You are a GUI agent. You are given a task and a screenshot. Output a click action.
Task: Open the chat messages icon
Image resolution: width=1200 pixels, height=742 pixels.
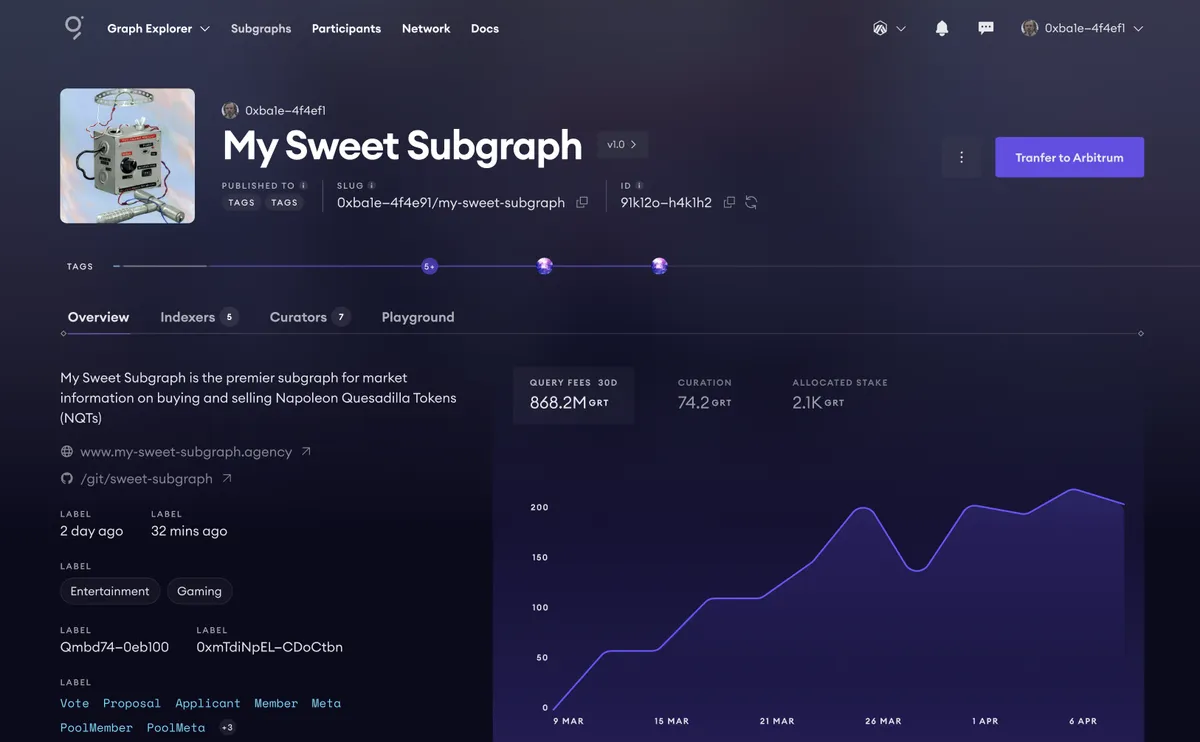986,29
